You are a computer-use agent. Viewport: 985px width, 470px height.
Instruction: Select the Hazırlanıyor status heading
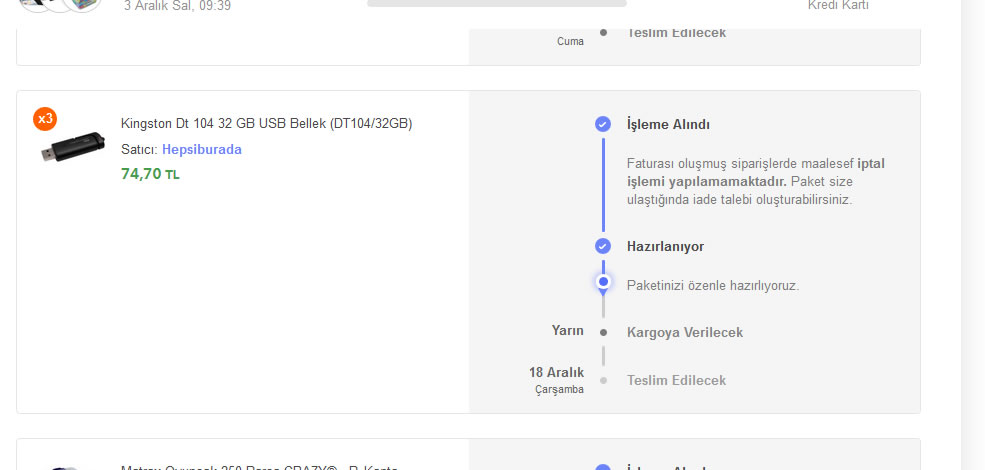pyautogui.click(x=665, y=246)
